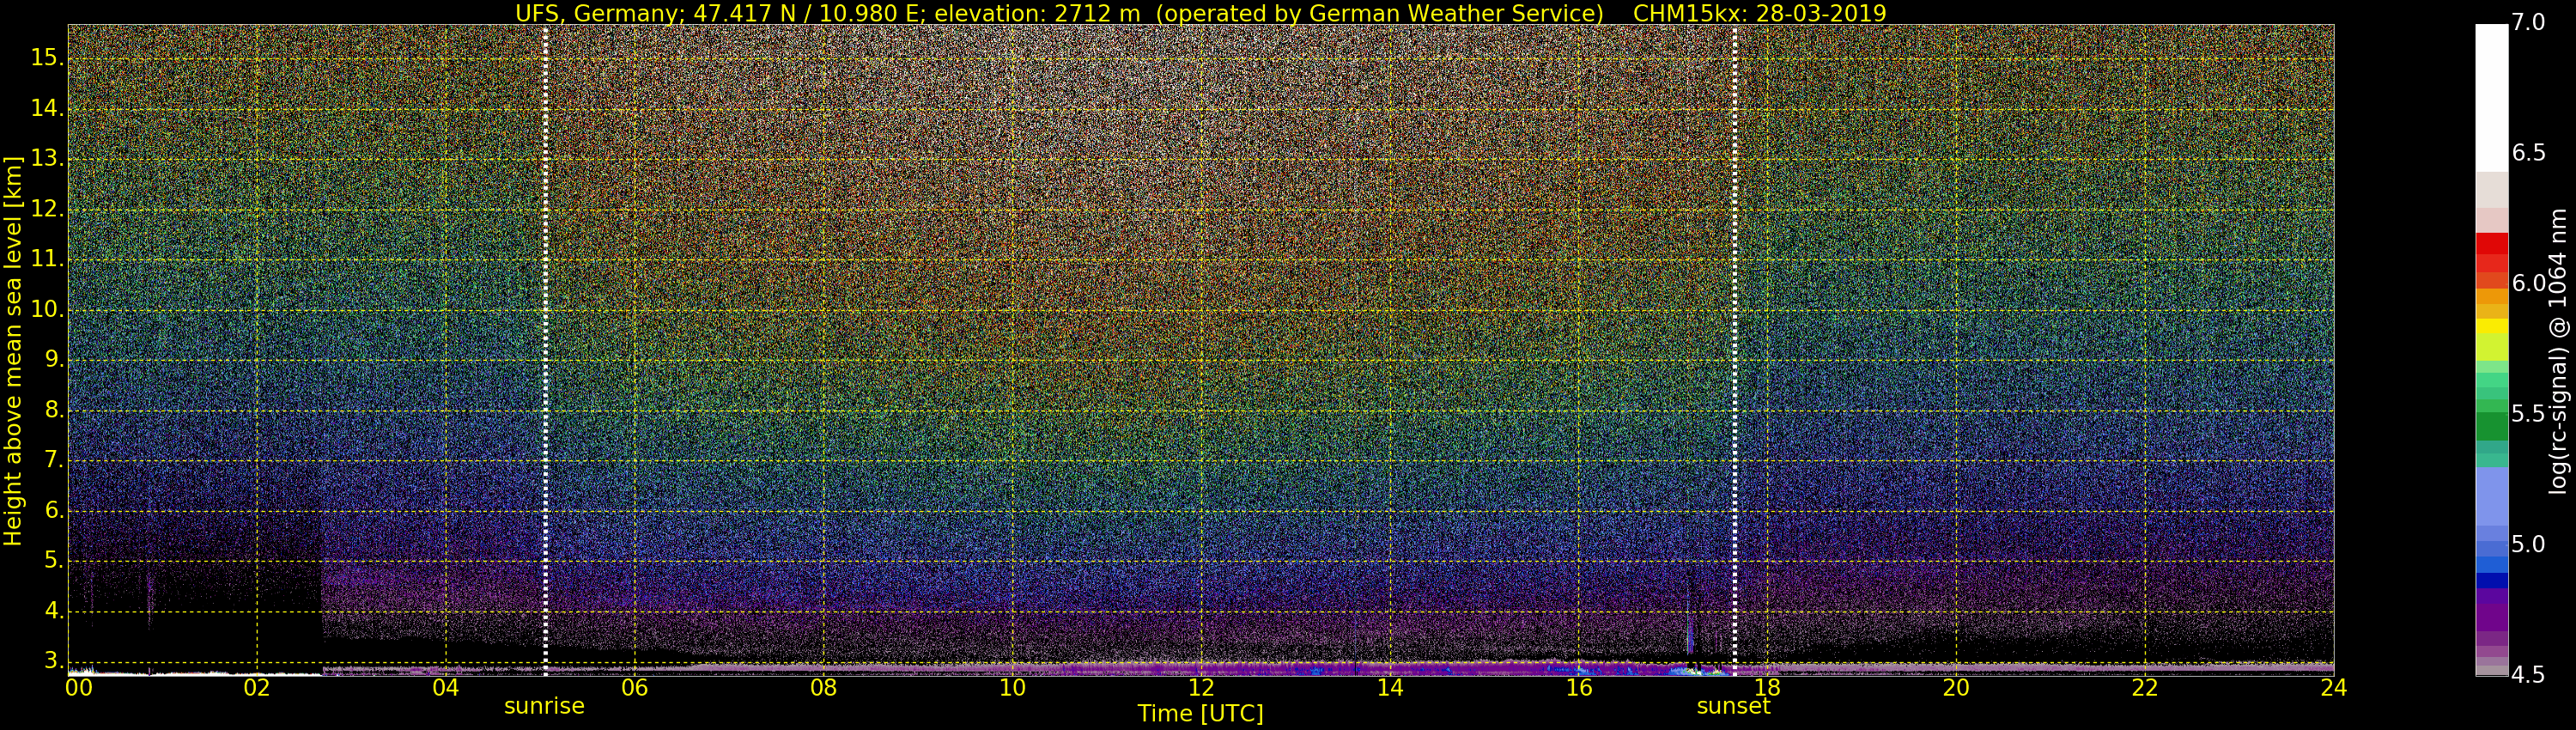Image resolution: width=2576 pixels, height=730 pixels.
Task: Click the time axis tick label 02
Action: pyautogui.click(x=257, y=688)
